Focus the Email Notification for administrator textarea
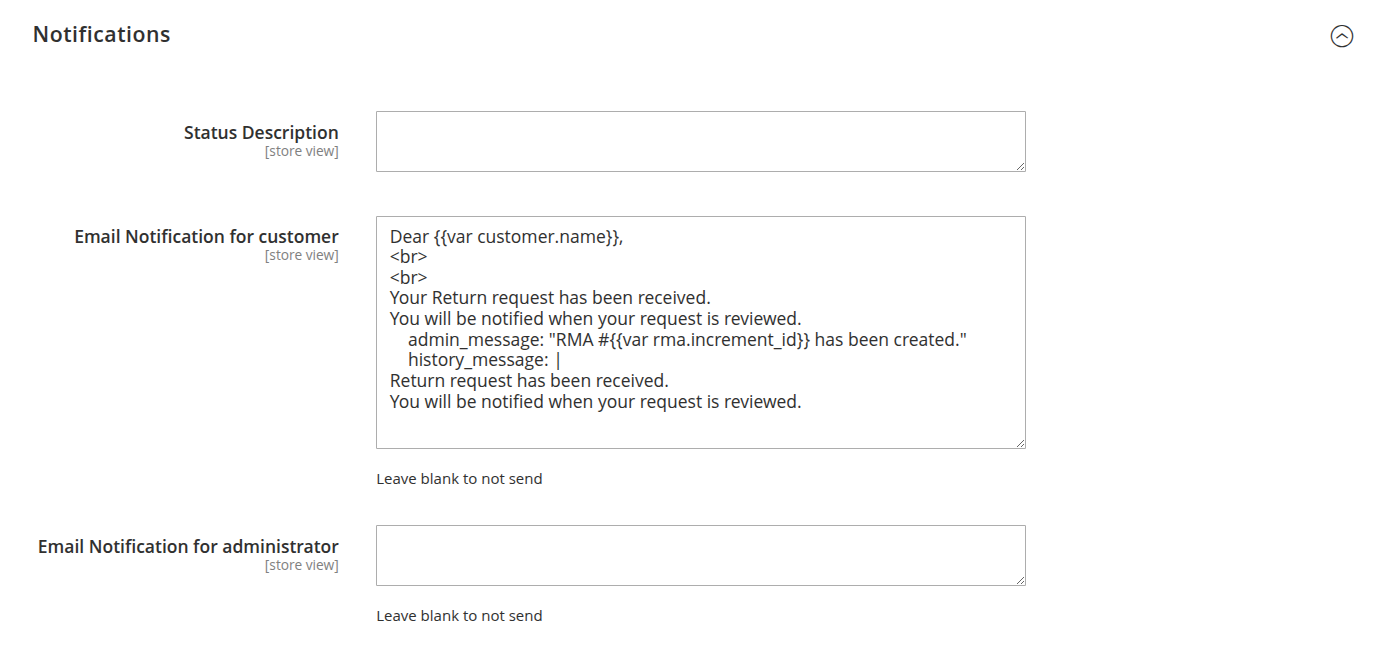Screen dimensions: 1393x648 tap(700, 555)
